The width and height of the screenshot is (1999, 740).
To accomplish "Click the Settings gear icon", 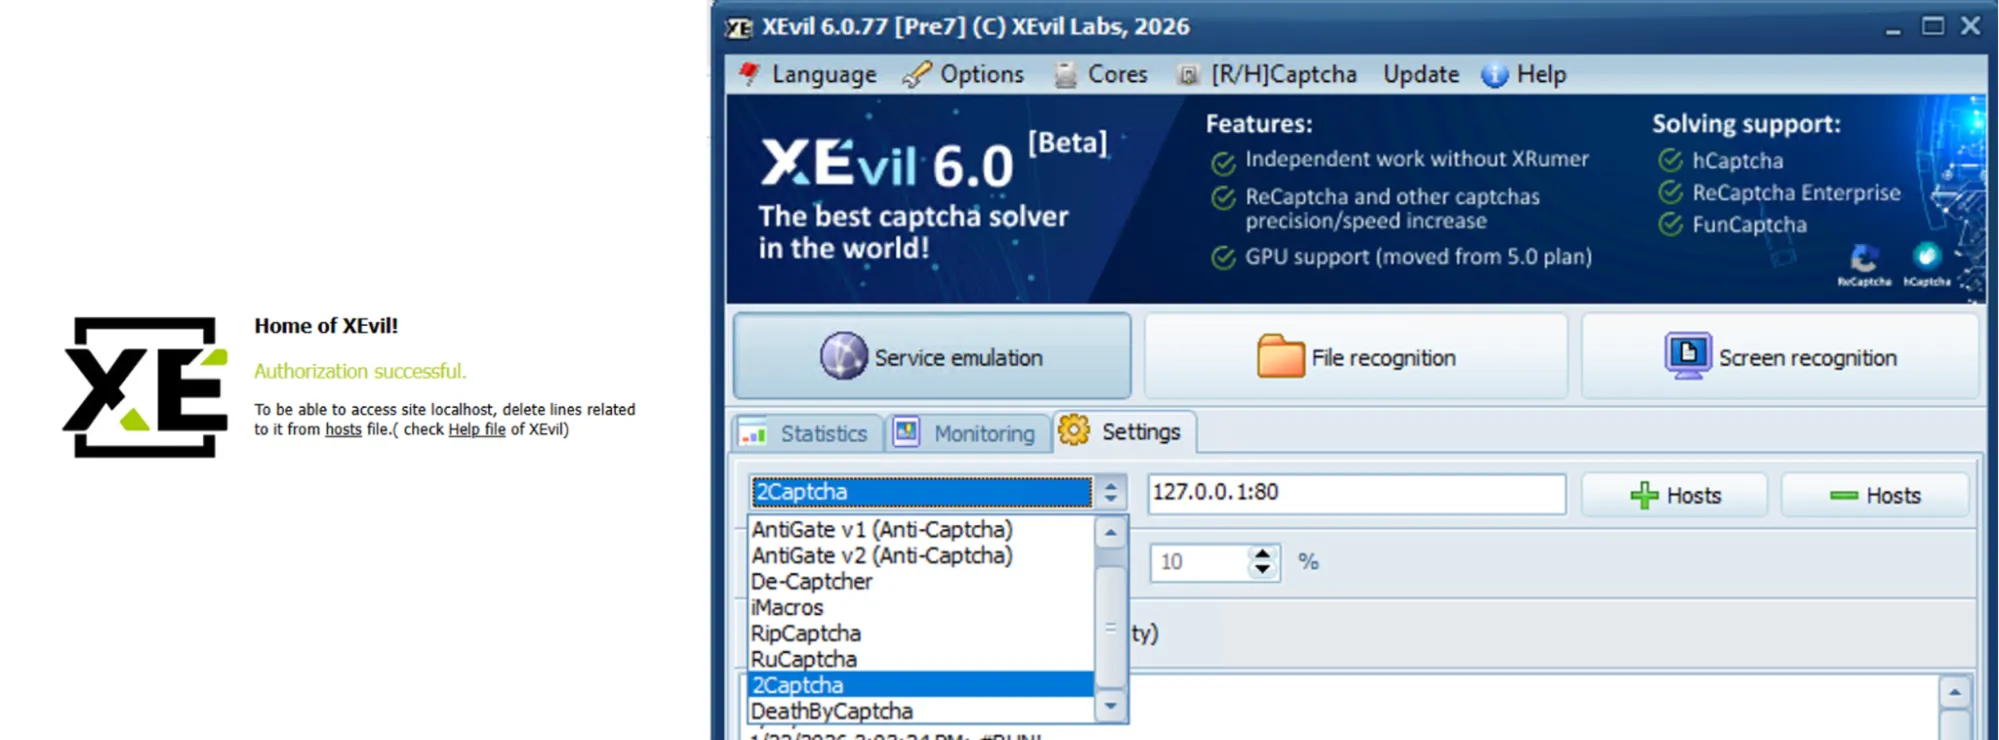I will point(1074,431).
